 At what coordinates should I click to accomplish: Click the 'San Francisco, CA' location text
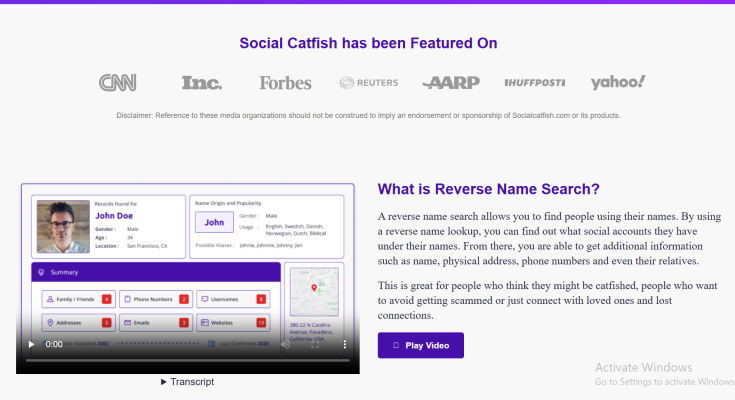(x=147, y=246)
